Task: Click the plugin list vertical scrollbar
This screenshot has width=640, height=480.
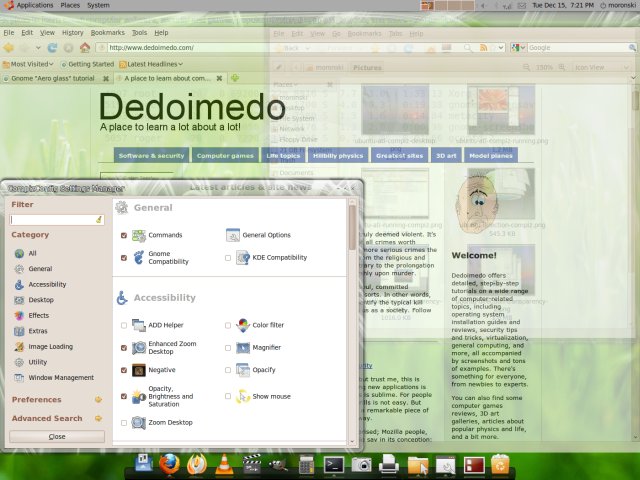Action: click(352, 321)
